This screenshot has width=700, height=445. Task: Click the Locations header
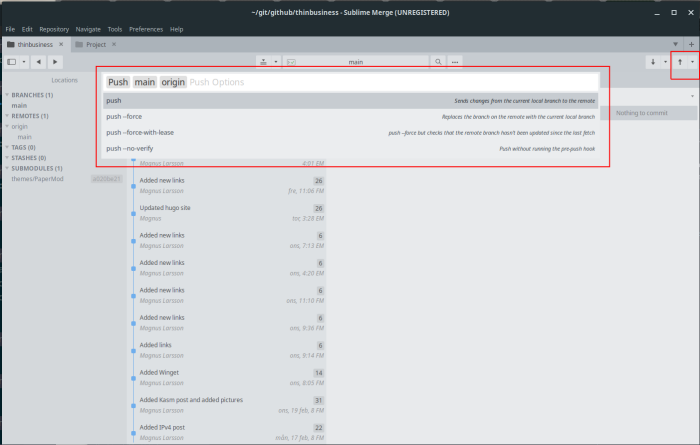64,80
